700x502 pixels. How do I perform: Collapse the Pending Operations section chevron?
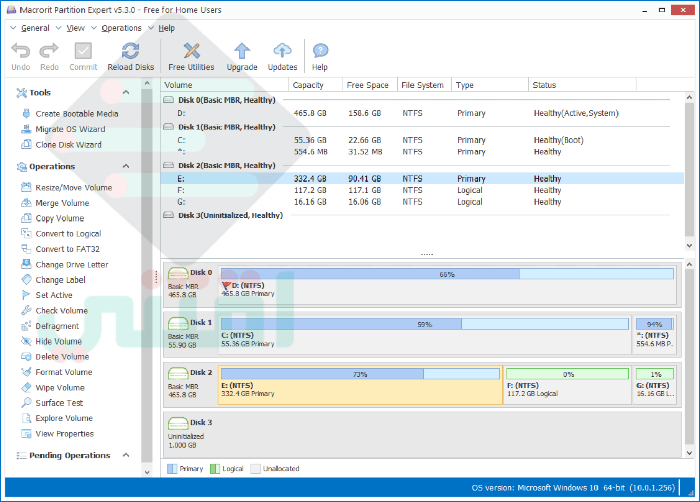click(126, 455)
